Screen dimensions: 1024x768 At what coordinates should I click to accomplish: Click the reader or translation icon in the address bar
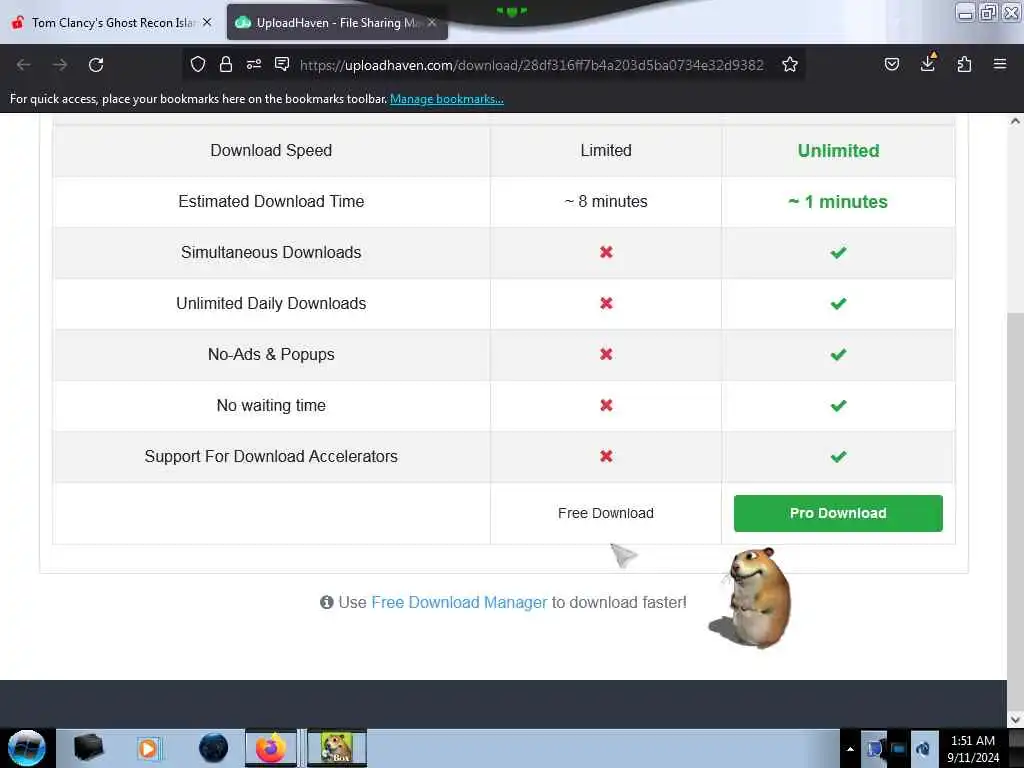pyautogui.click(x=282, y=64)
